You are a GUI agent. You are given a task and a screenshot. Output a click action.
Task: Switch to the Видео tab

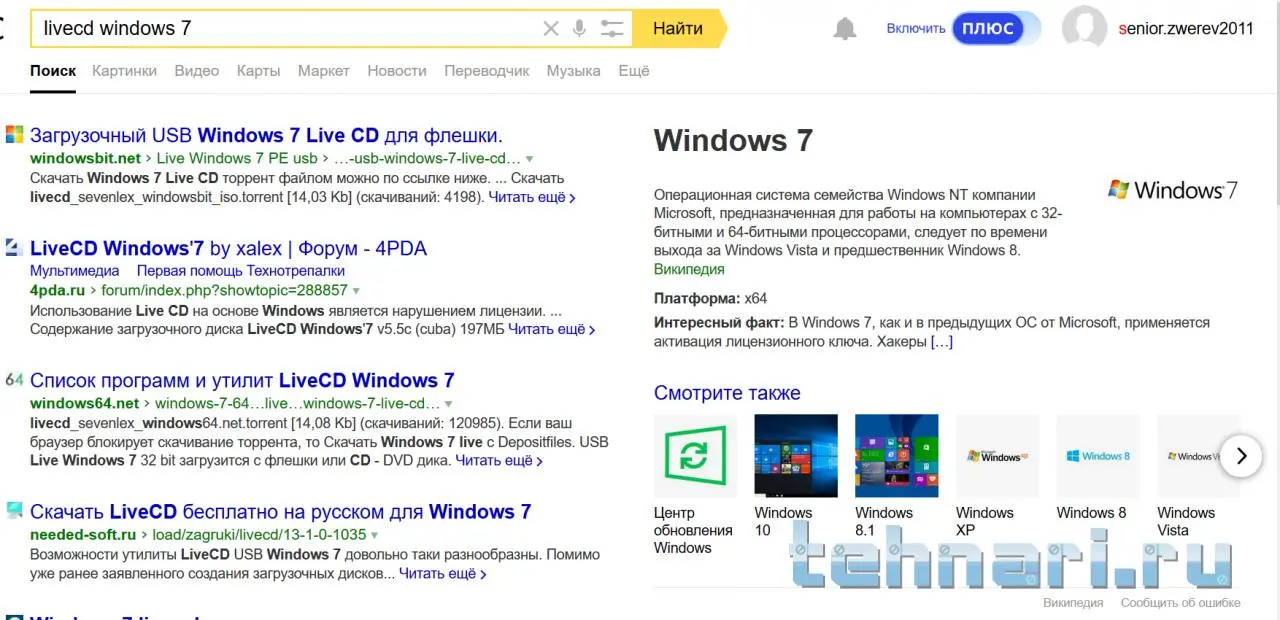(x=196, y=71)
